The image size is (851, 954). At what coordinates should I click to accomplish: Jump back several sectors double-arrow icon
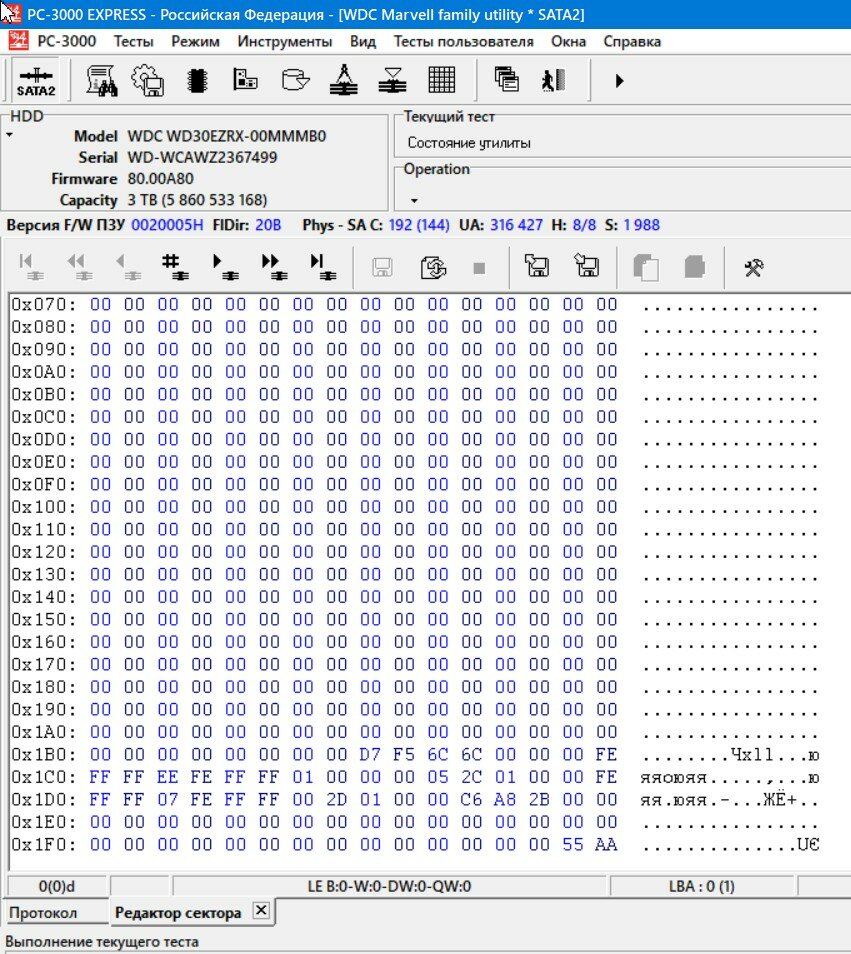point(79,267)
